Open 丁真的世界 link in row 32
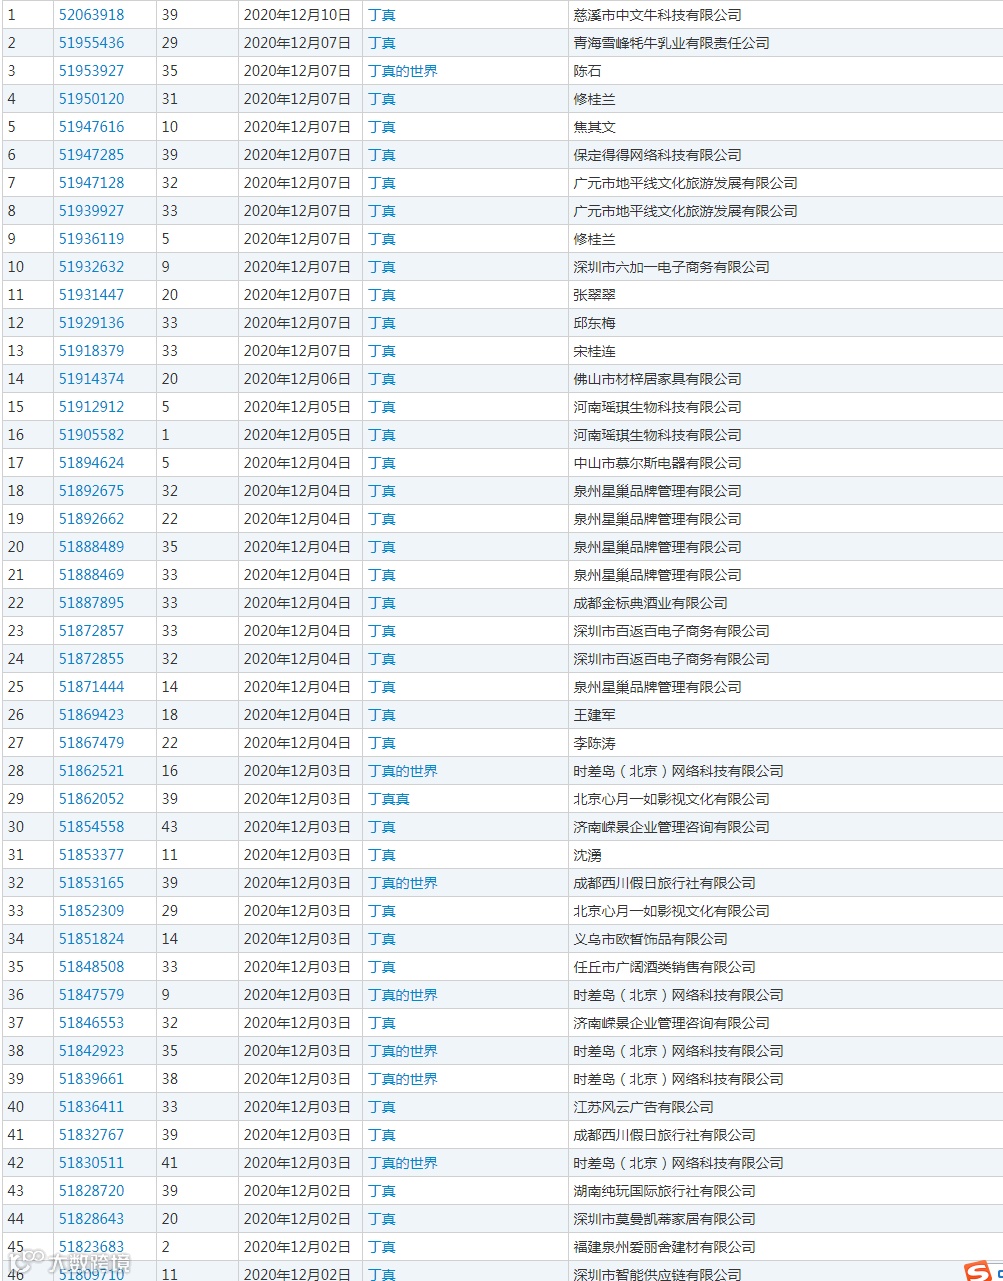1003x1281 pixels. [x=403, y=883]
